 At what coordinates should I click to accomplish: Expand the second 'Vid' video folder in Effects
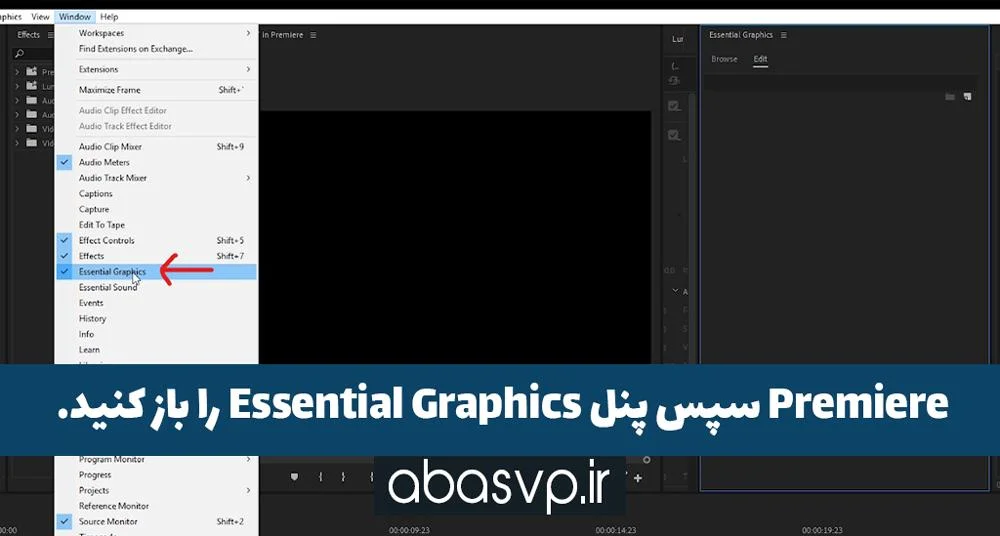17,144
